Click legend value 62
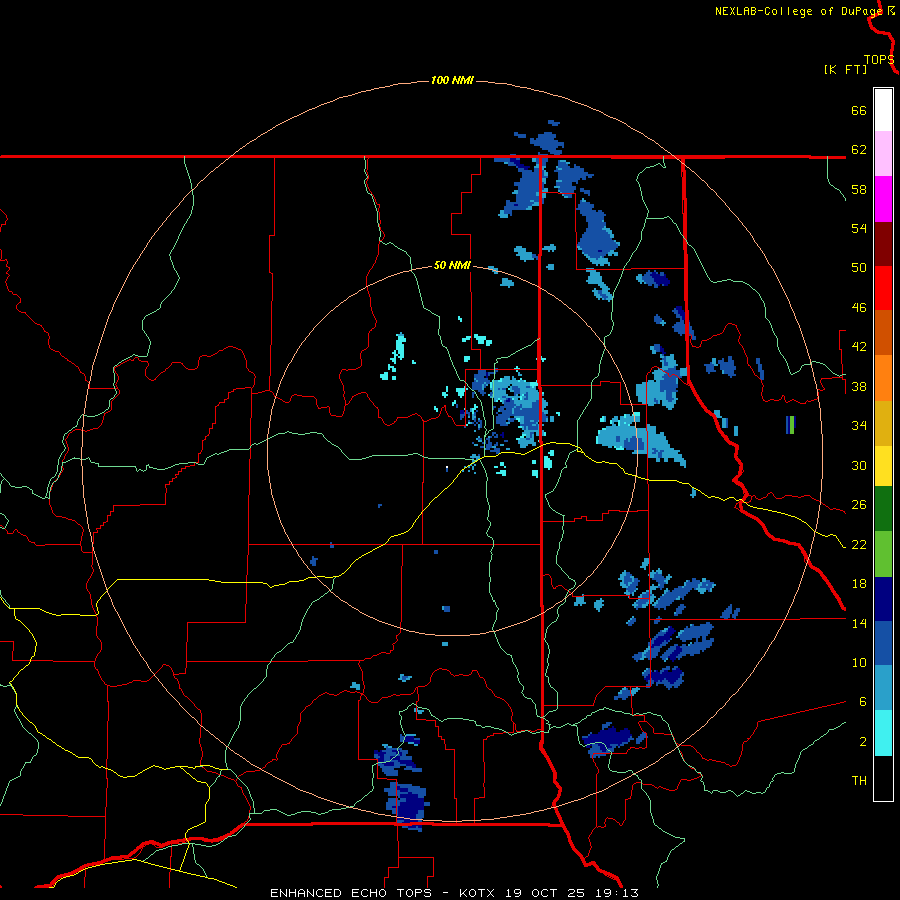900x900 pixels. coord(859,149)
